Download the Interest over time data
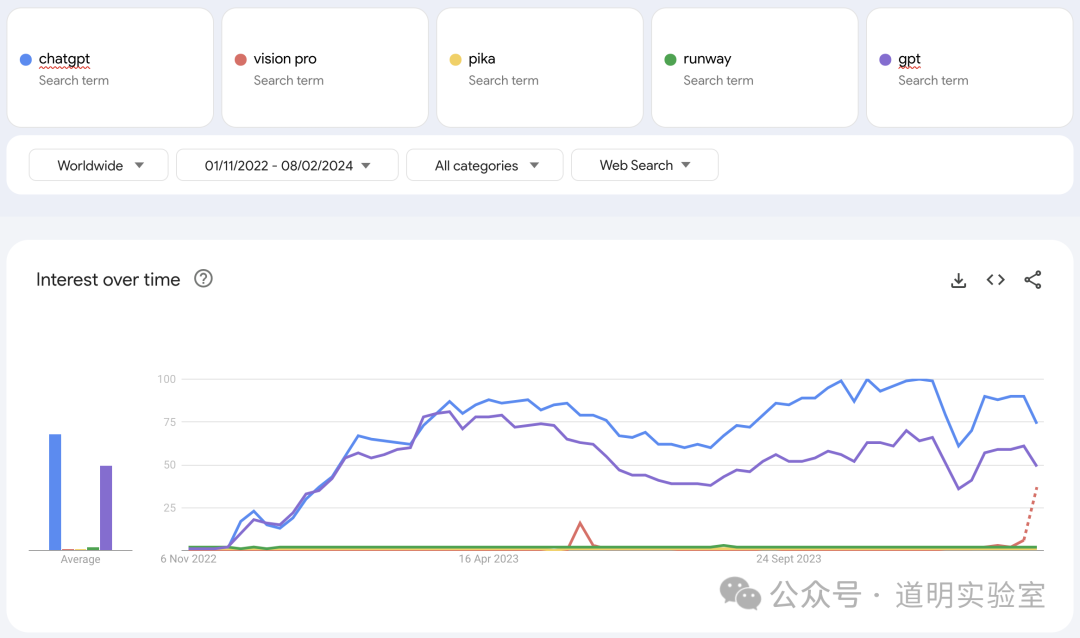This screenshot has height=638, width=1080. (958, 280)
